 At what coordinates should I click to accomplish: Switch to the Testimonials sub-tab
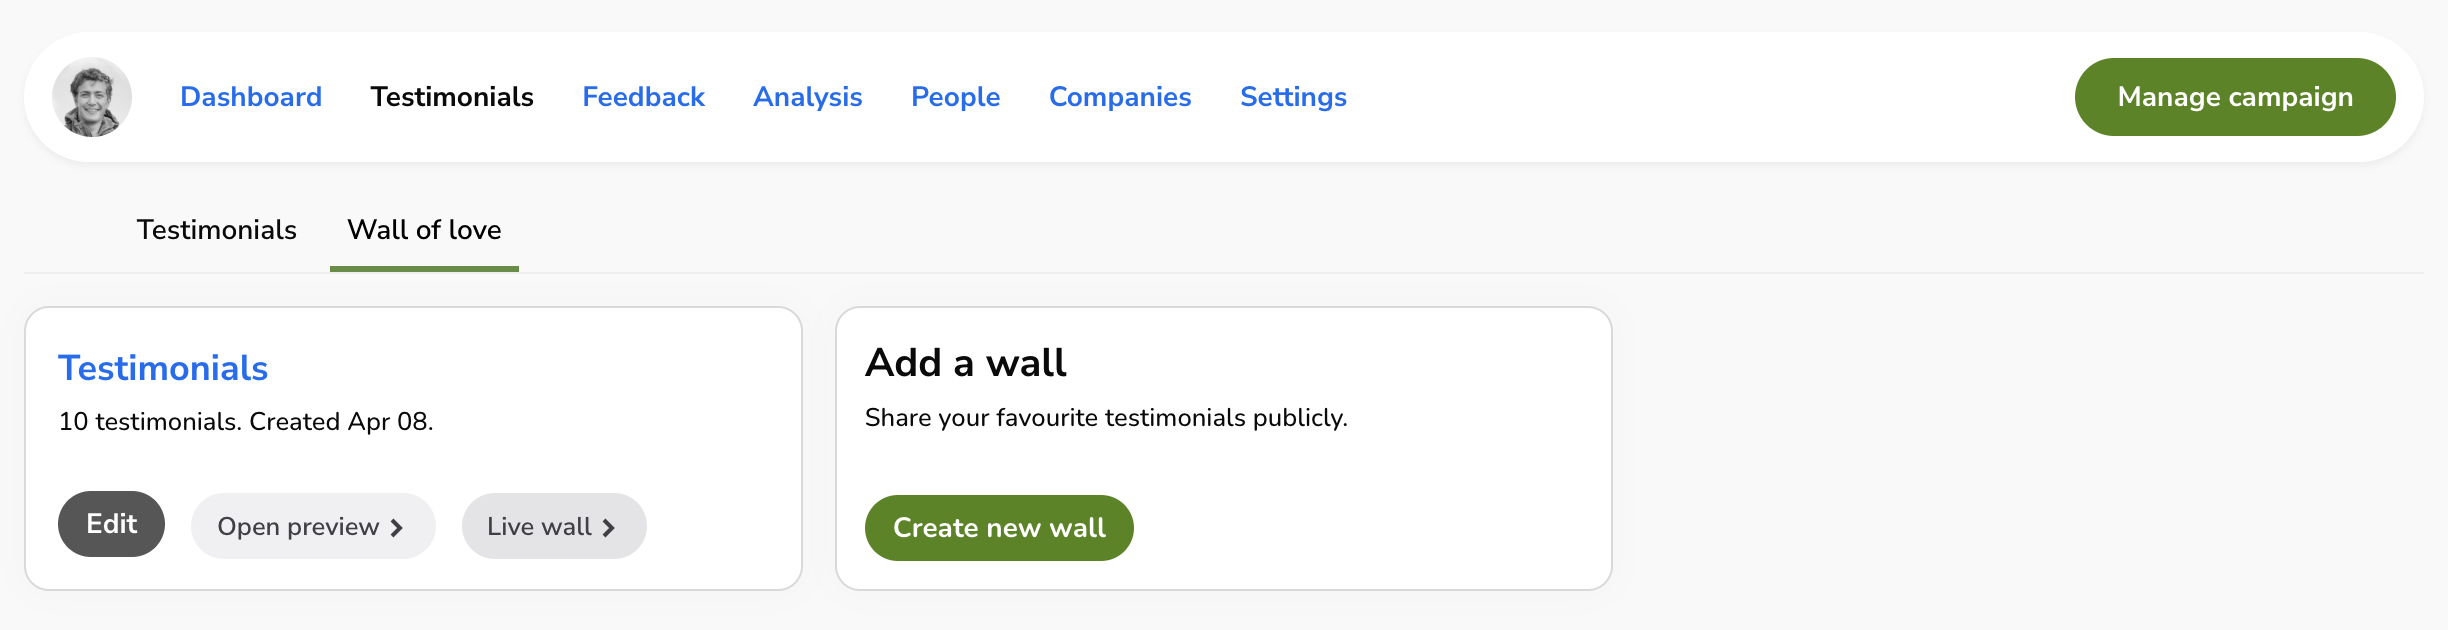[216, 230]
